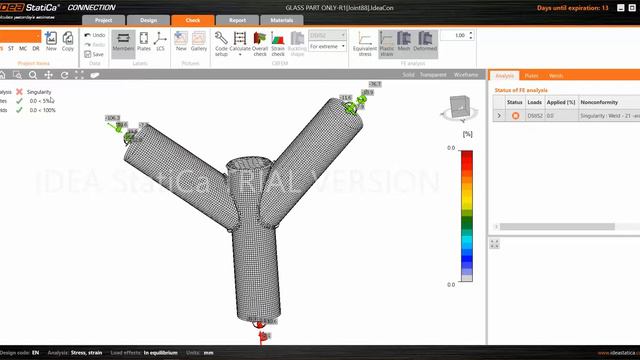
Task: Open the For extreme dropdown
Action: click(327, 47)
